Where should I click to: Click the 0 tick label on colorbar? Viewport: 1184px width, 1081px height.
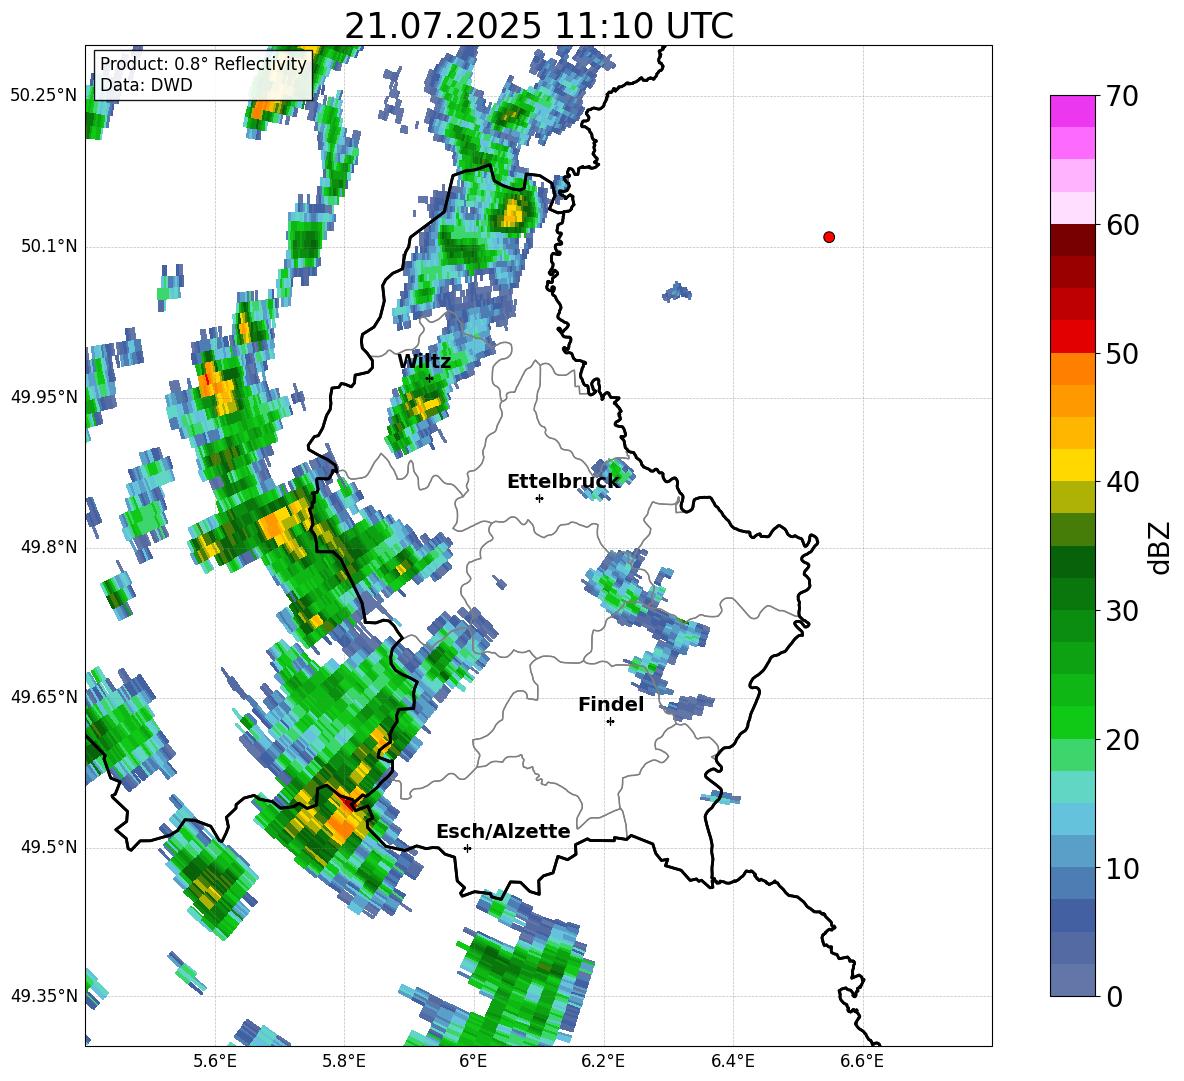coord(1114,996)
